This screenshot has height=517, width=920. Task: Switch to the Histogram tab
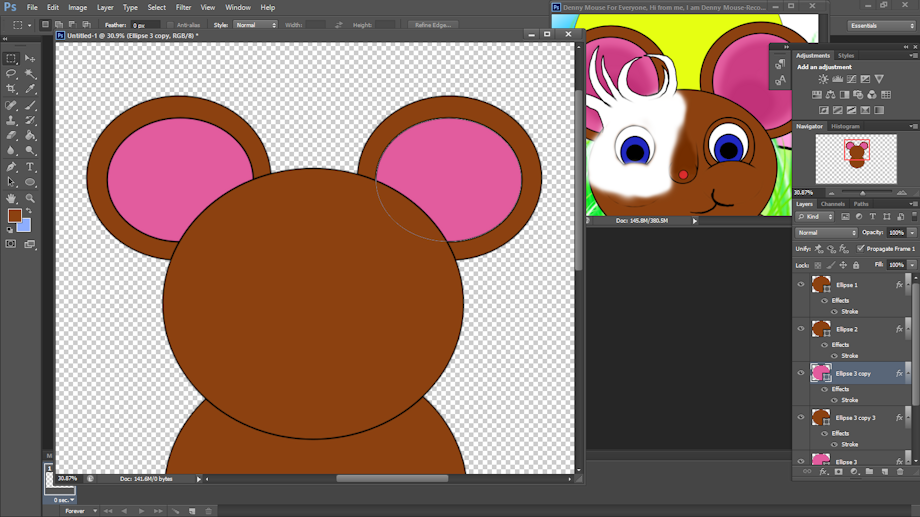pyautogui.click(x=845, y=126)
